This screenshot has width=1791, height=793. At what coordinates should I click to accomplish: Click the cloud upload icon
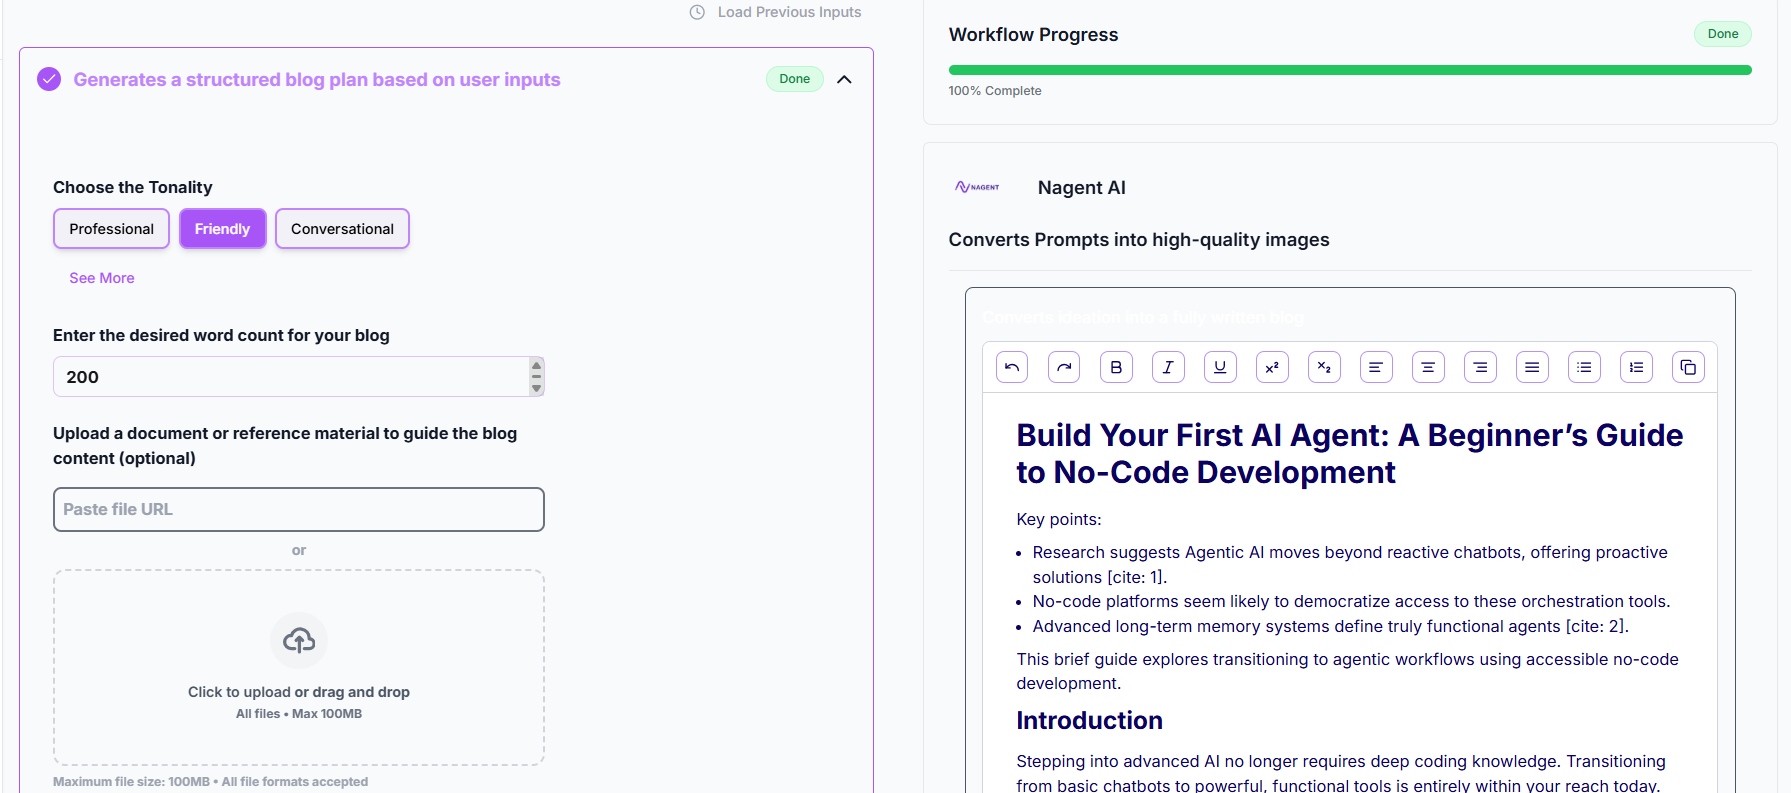[299, 640]
